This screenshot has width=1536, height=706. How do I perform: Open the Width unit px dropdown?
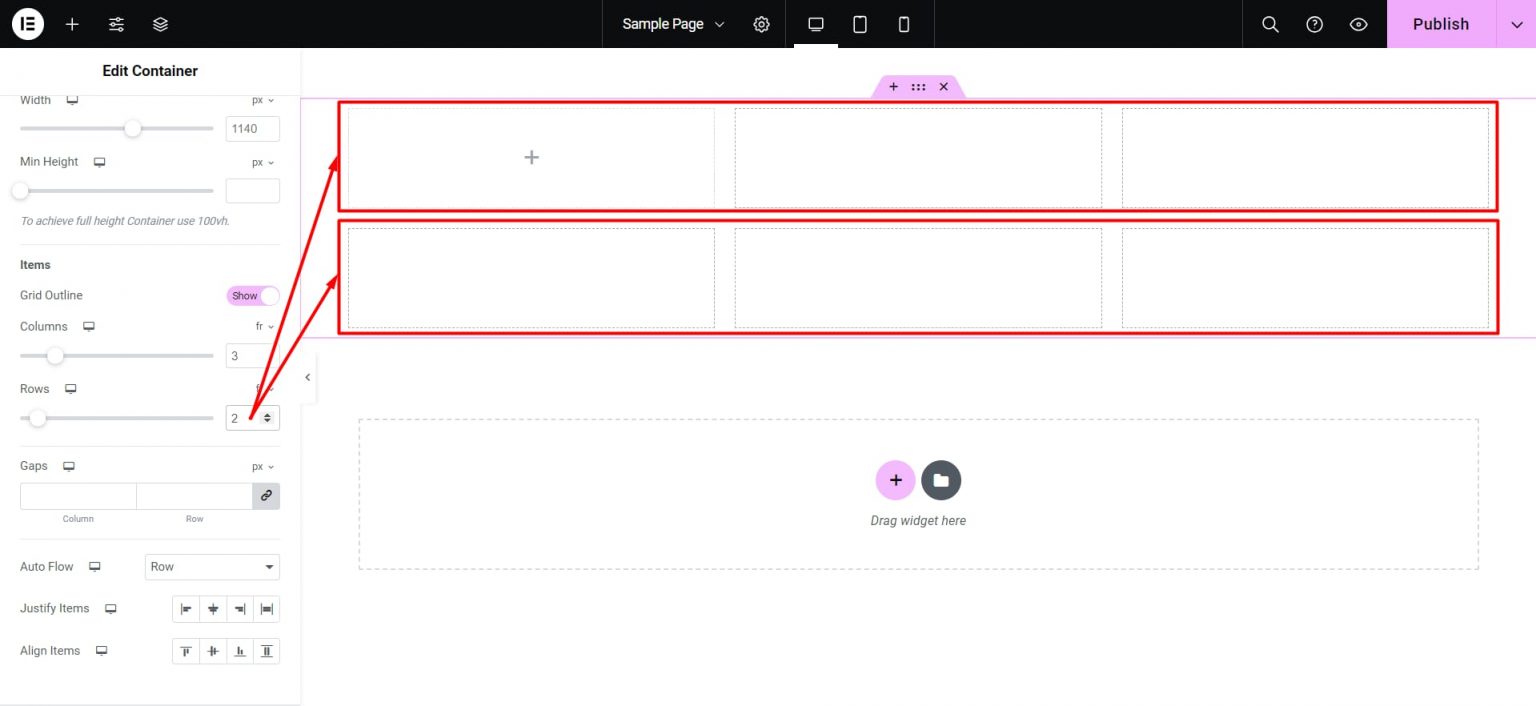pyautogui.click(x=261, y=100)
